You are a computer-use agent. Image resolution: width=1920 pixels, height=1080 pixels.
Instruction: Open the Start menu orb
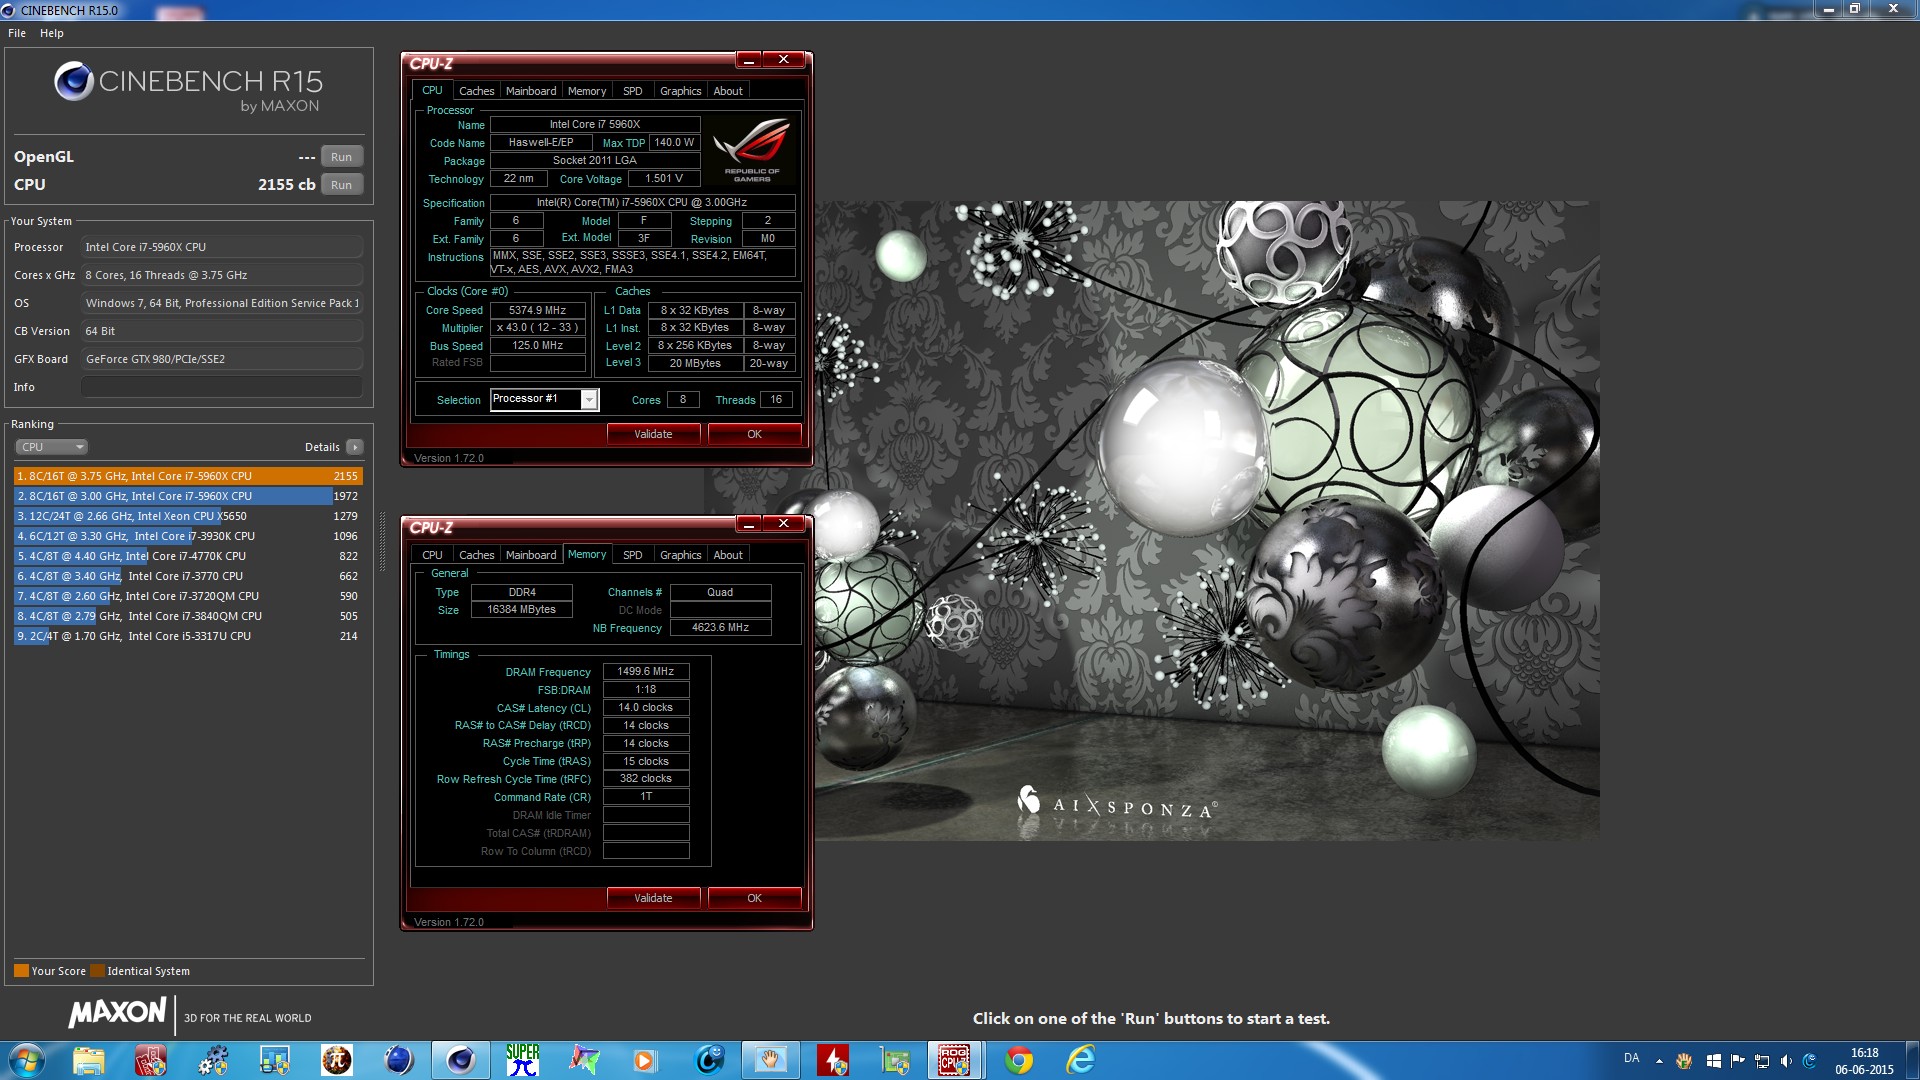click(26, 1060)
